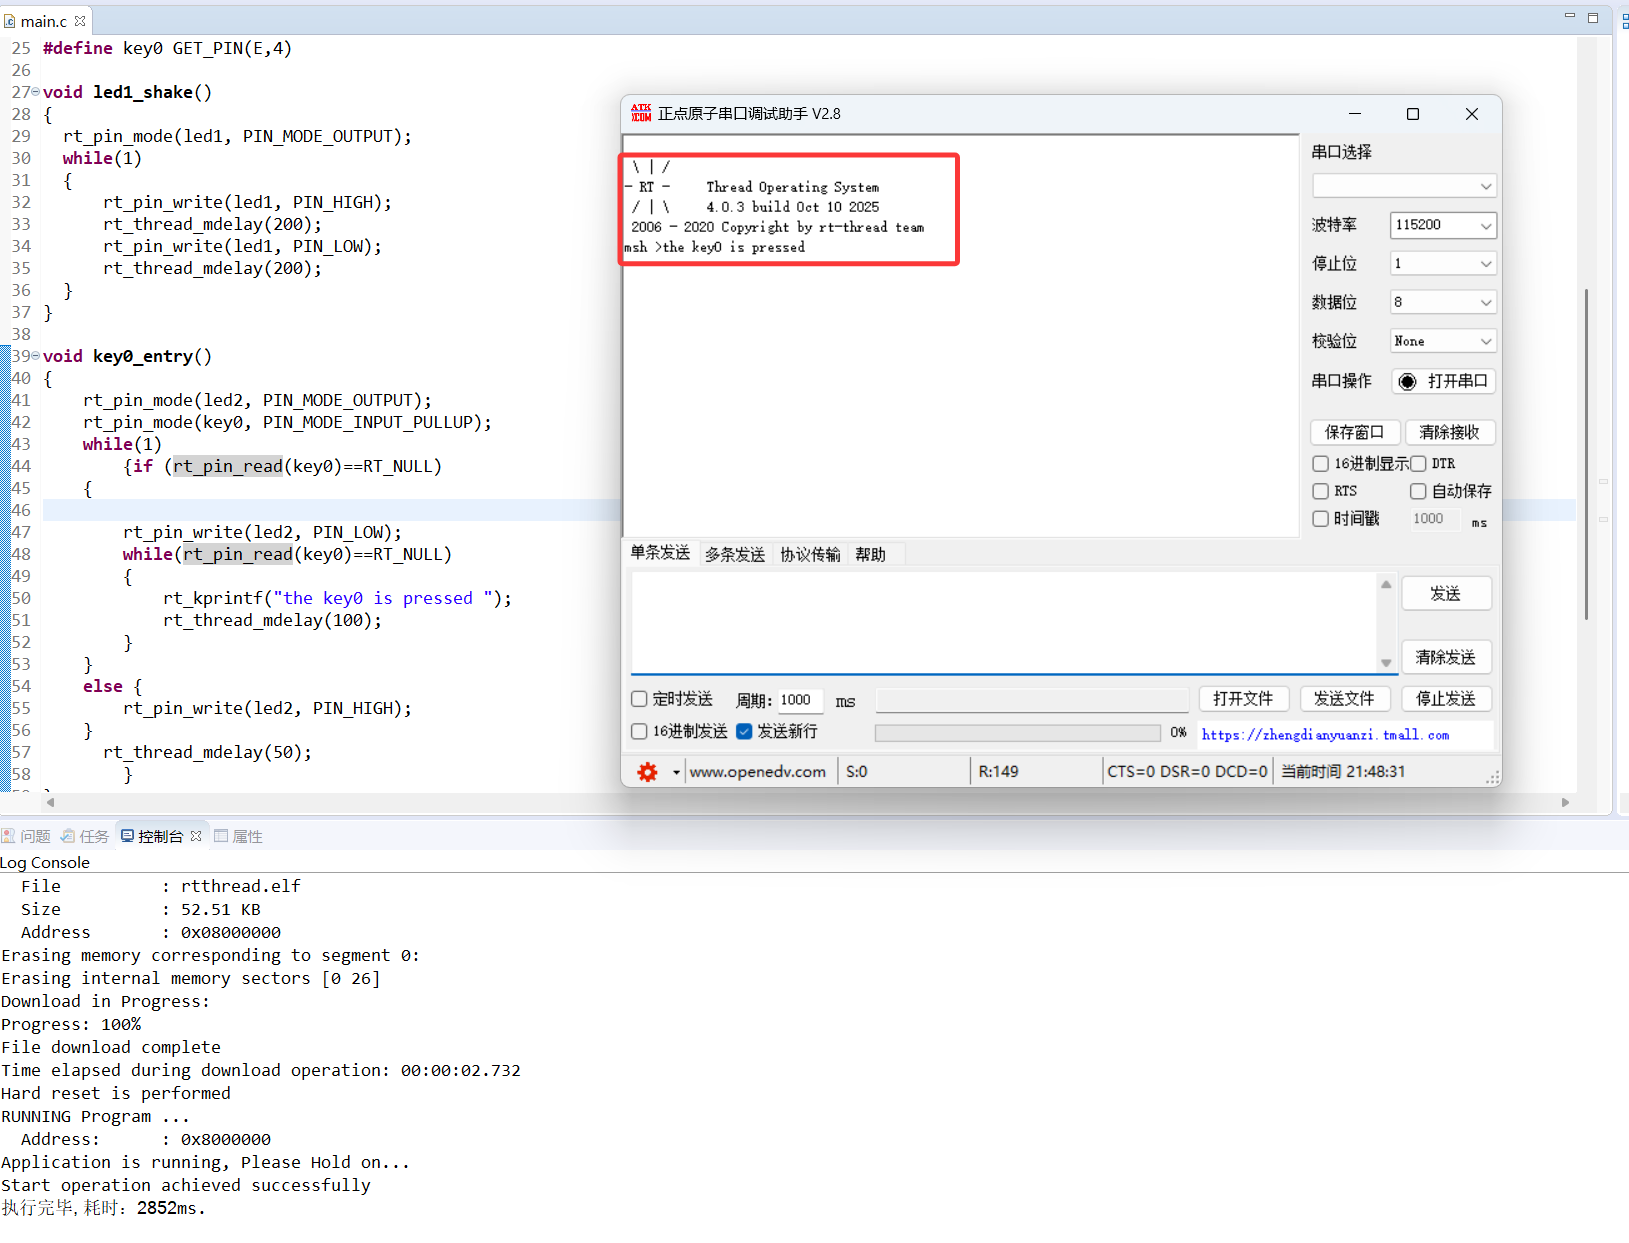Uncheck the 发送新行 newline checkbox

(x=744, y=731)
